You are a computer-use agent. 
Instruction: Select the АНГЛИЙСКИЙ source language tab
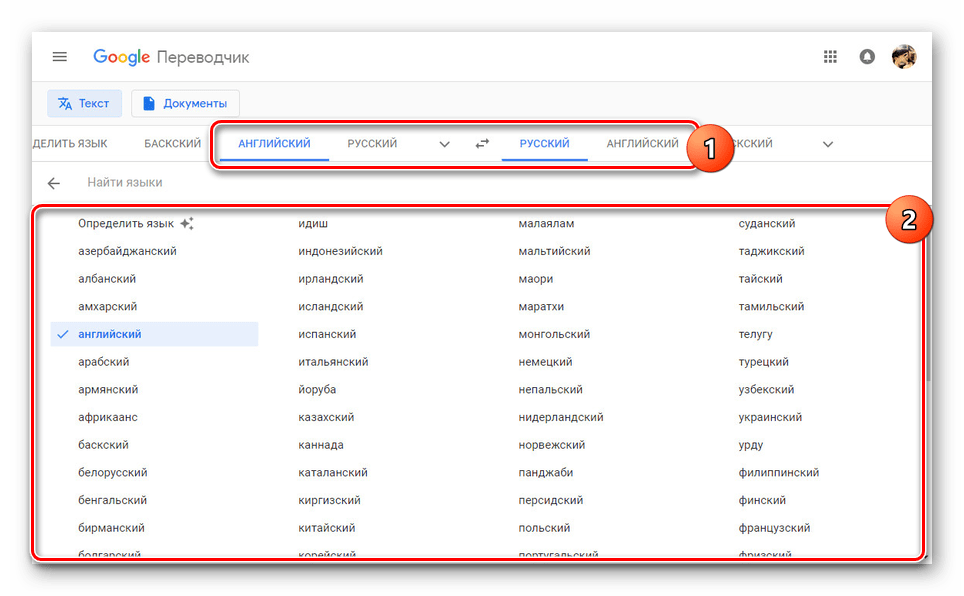click(x=274, y=144)
